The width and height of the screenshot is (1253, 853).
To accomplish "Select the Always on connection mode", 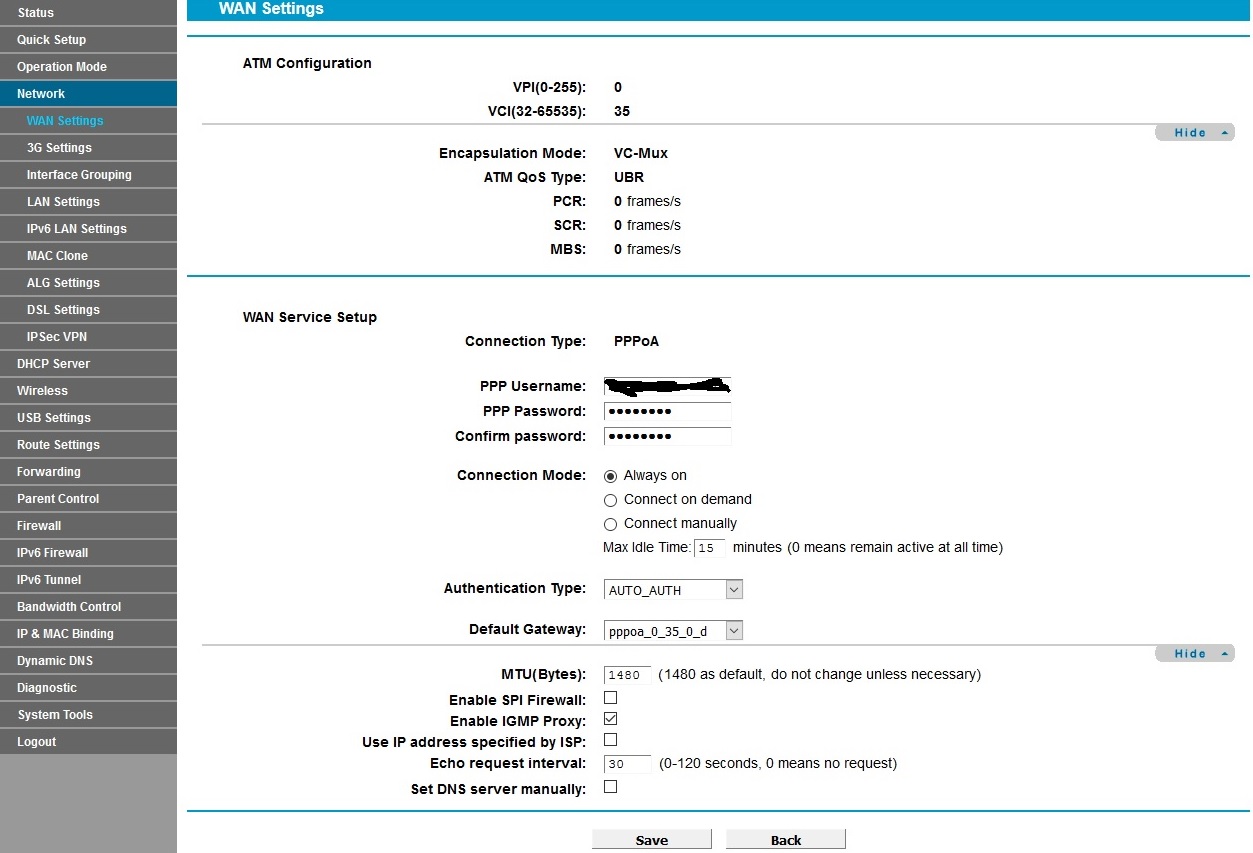I will [611, 476].
